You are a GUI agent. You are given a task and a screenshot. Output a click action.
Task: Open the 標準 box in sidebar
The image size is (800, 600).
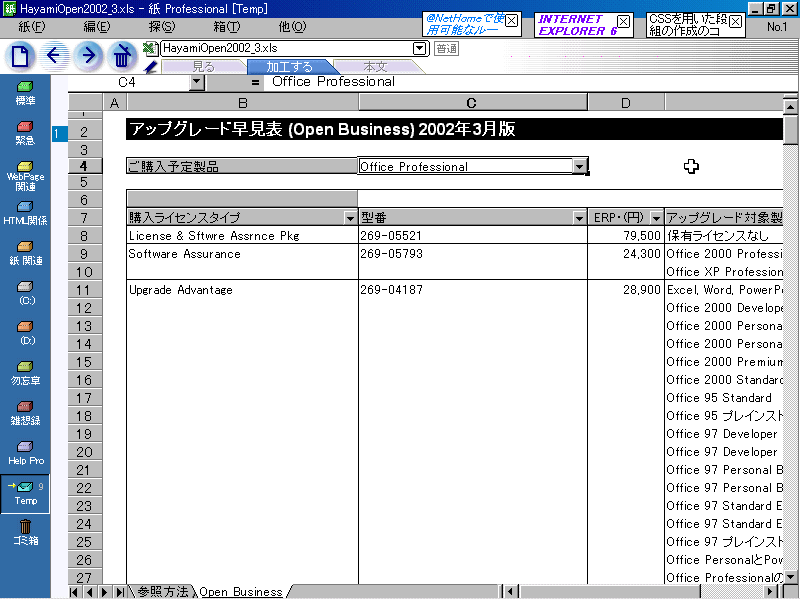tap(25, 94)
